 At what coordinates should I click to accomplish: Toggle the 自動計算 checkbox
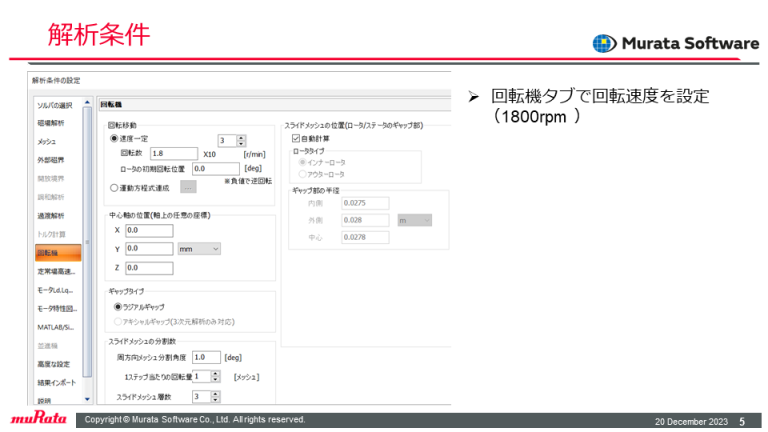(296, 138)
